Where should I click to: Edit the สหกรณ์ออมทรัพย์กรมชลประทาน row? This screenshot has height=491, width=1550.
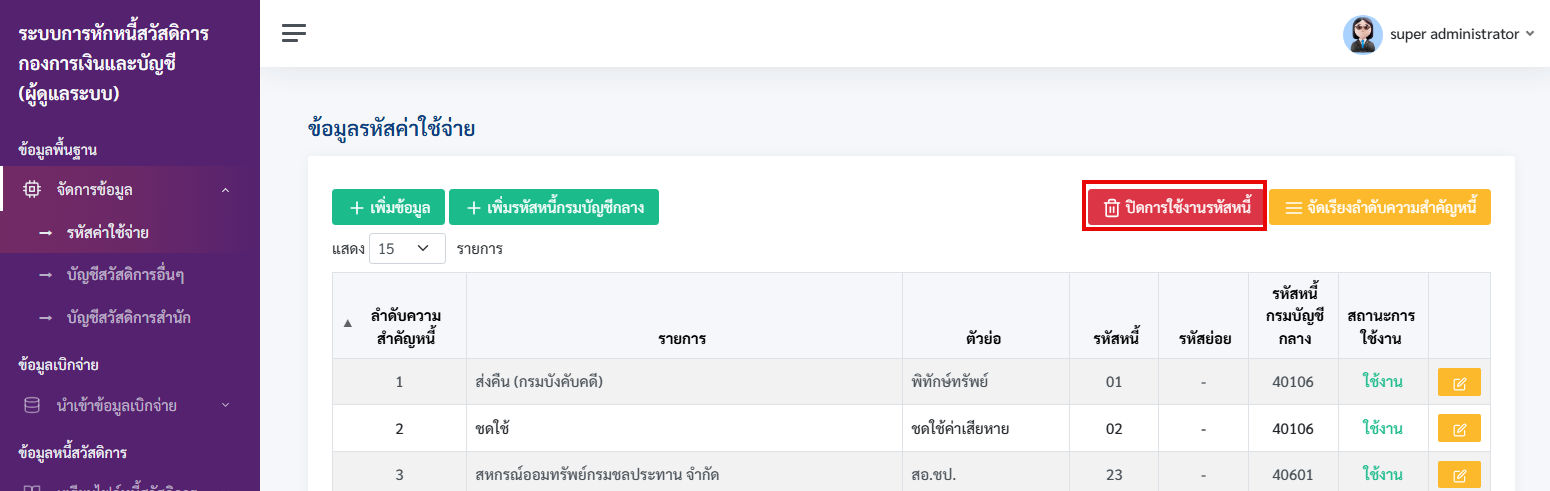[1459, 475]
